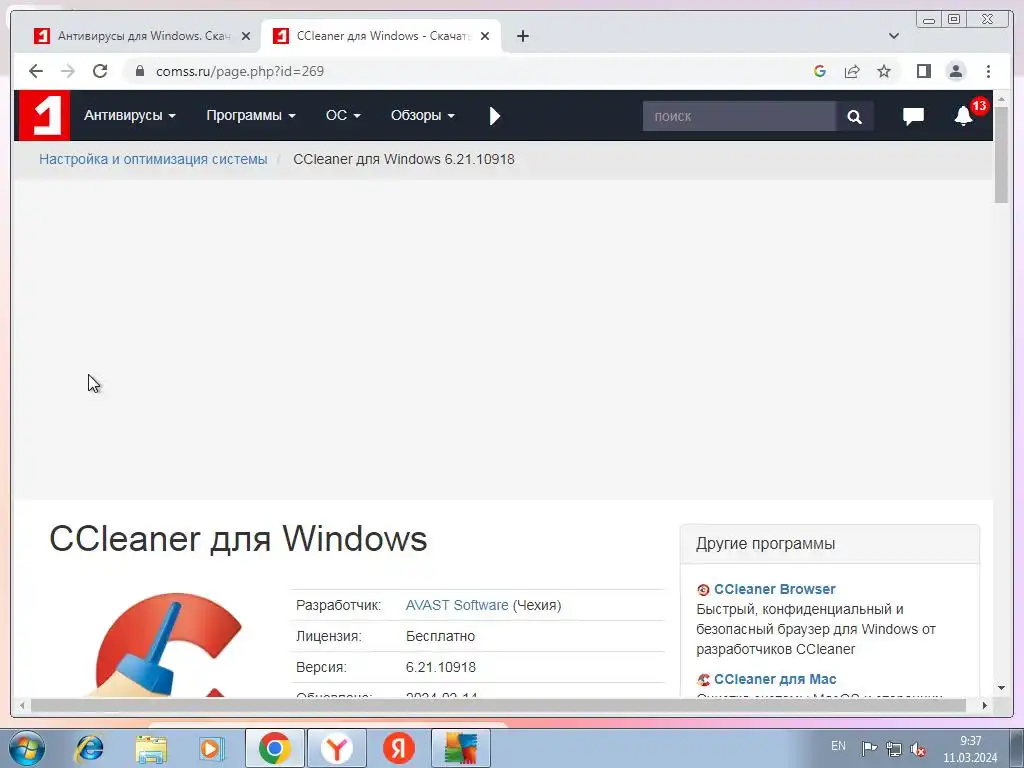Image resolution: width=1024 pixels, height=768 pixels.
Task: Click the padlock site info icon
Action: (139, 71)
